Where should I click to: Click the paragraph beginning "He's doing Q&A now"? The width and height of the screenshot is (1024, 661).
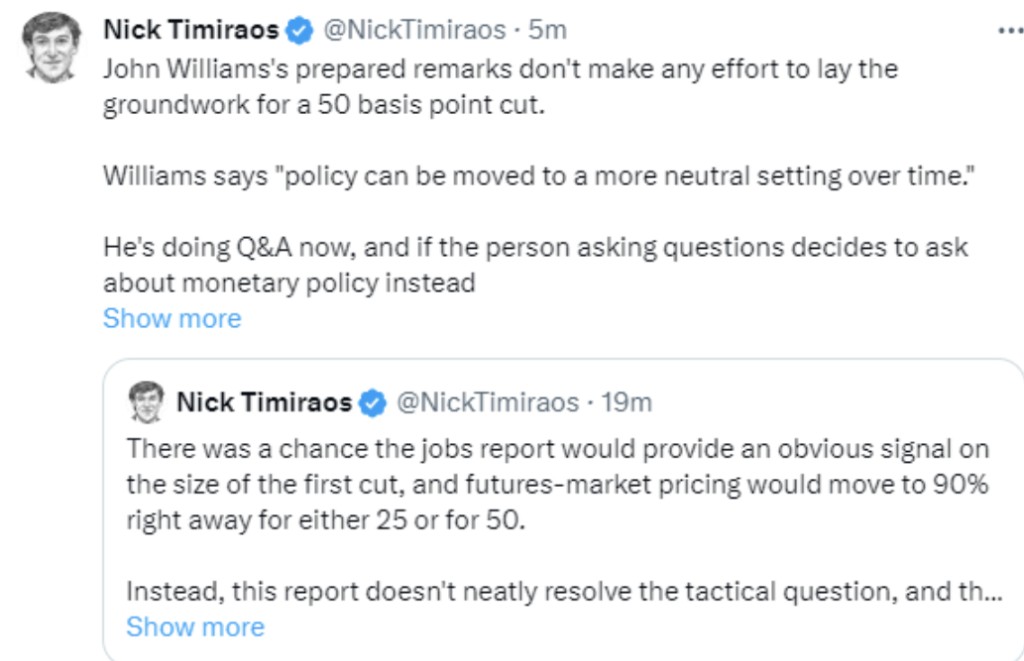(x=535, y=247)
